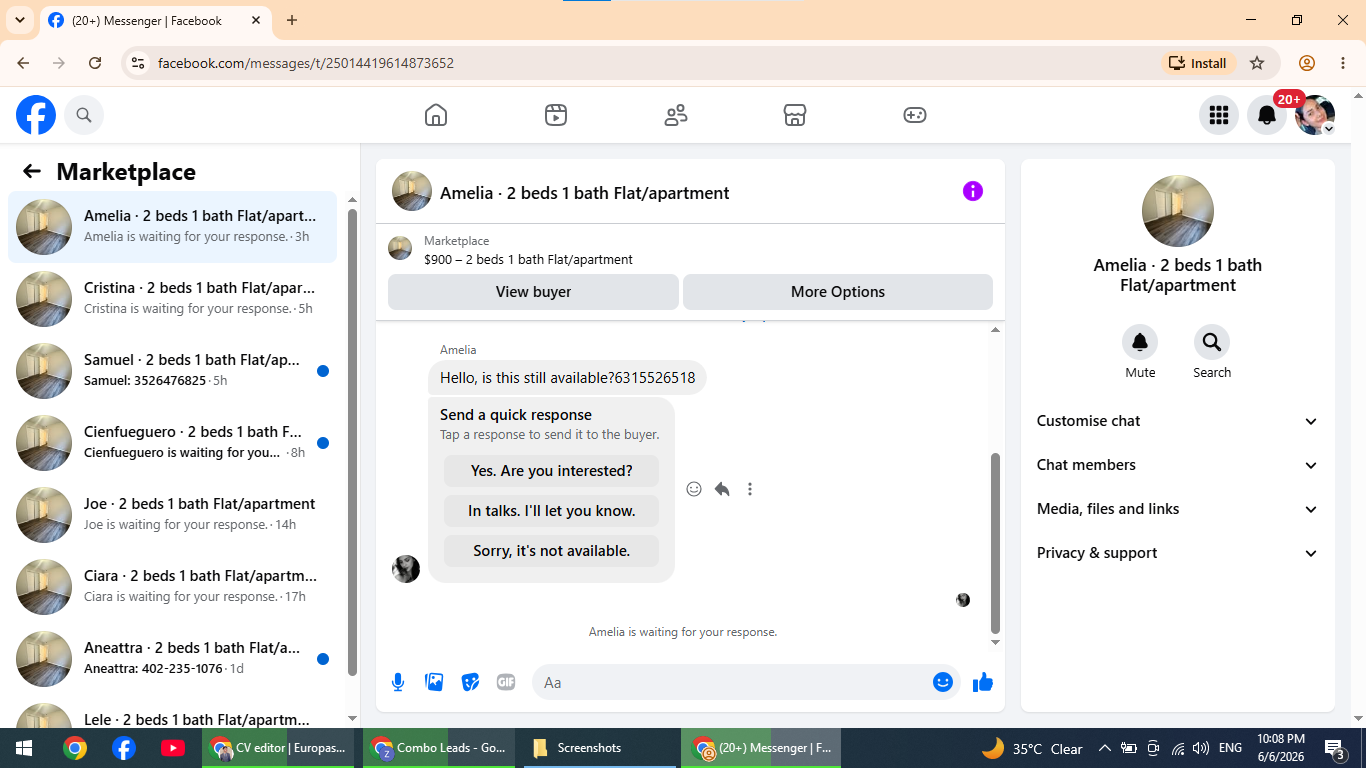Click the More Options button
Viewport: 1366px width, 768px height.
pos(838,292)
